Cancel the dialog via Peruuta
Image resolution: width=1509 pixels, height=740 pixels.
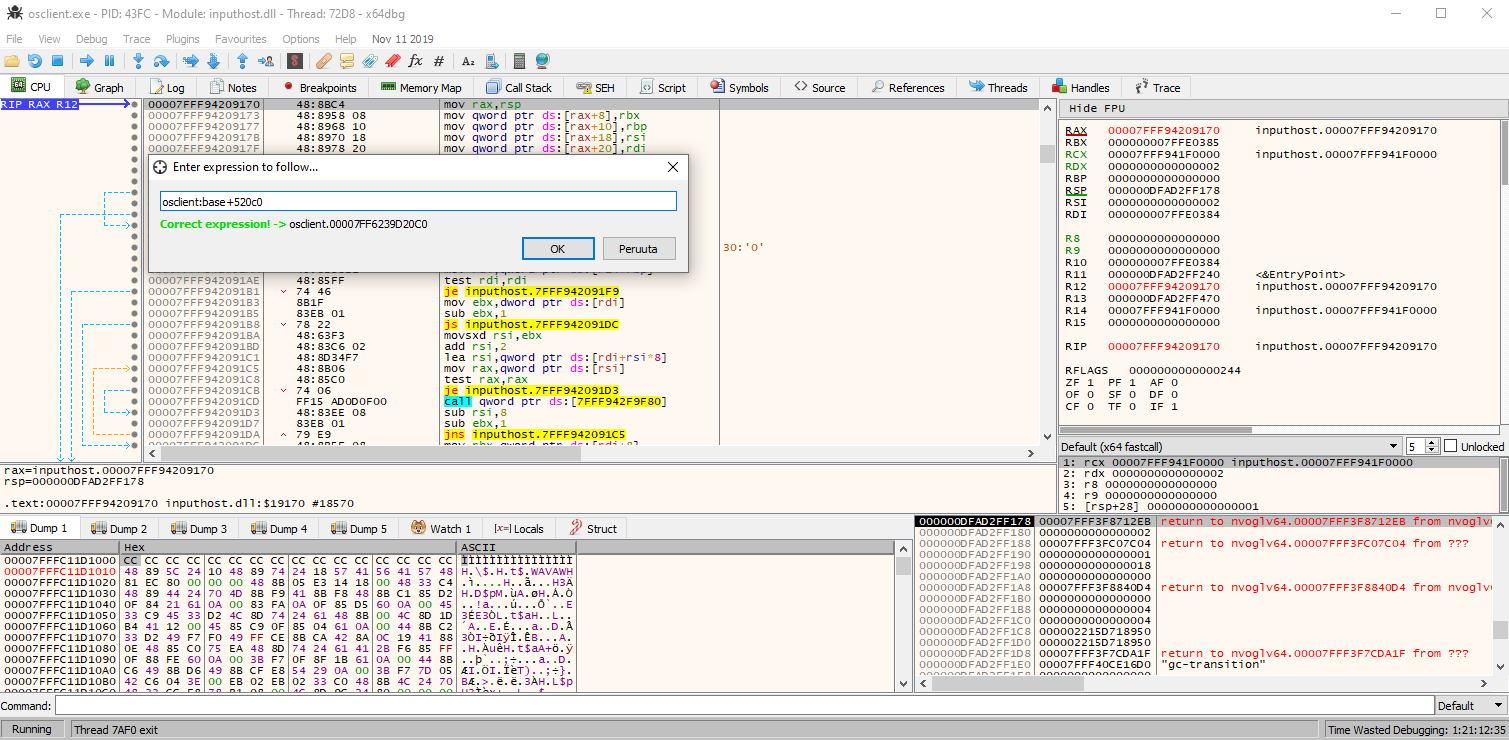638,248
